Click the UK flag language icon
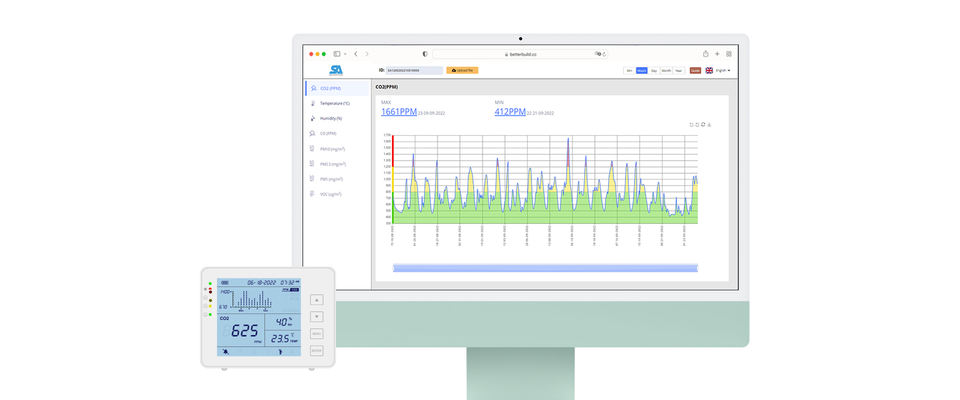 coord(709,70)
